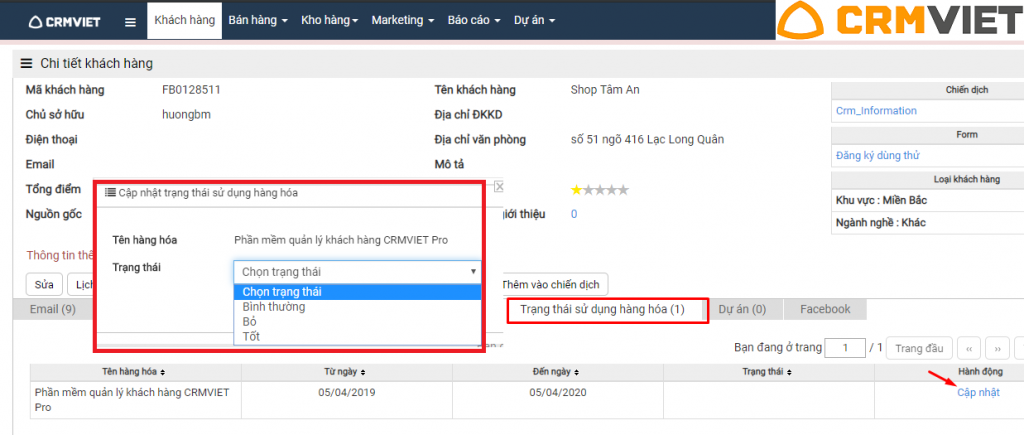1024x435 pixels.
Task: Switch to the Email (9) tab
Action: 53,309
